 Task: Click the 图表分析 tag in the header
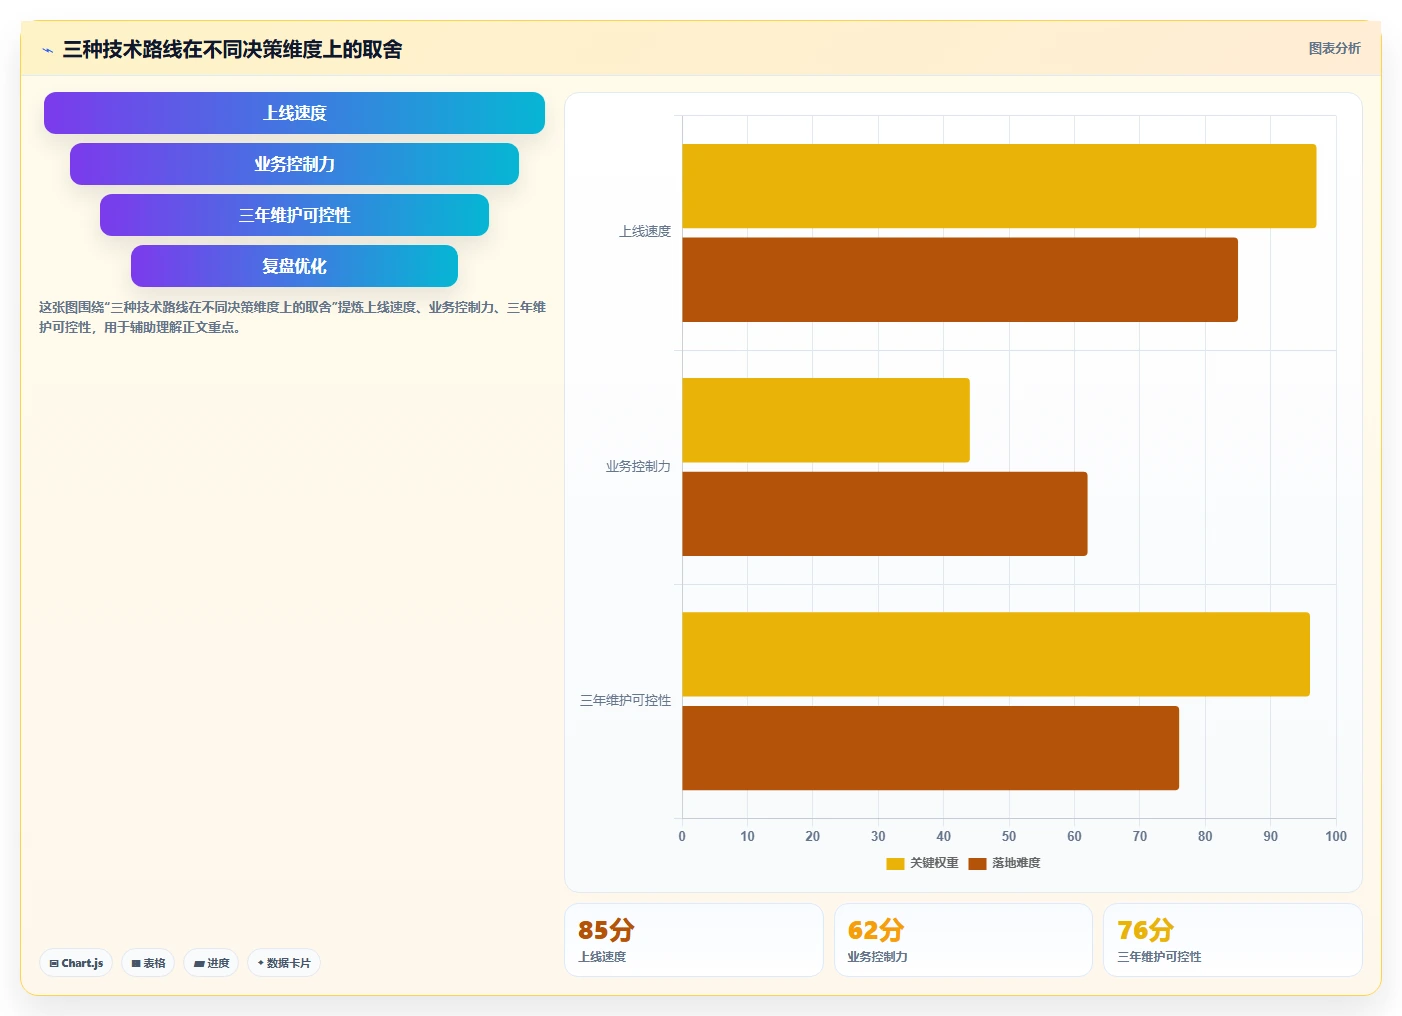(1334, 48)
